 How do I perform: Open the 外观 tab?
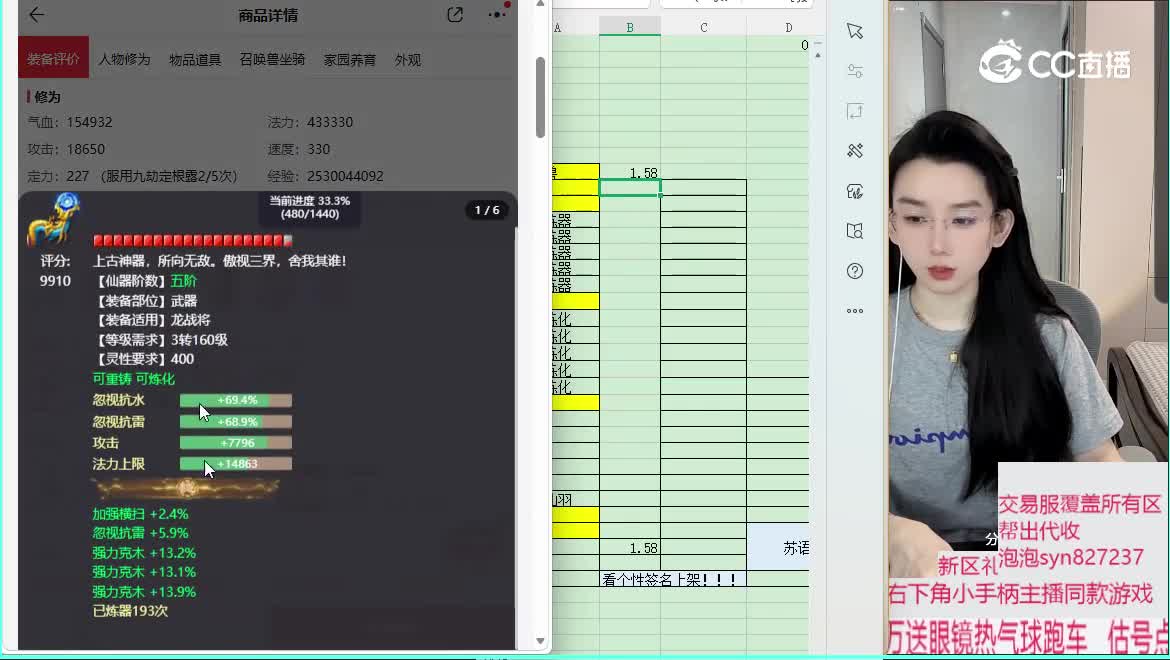407,60
